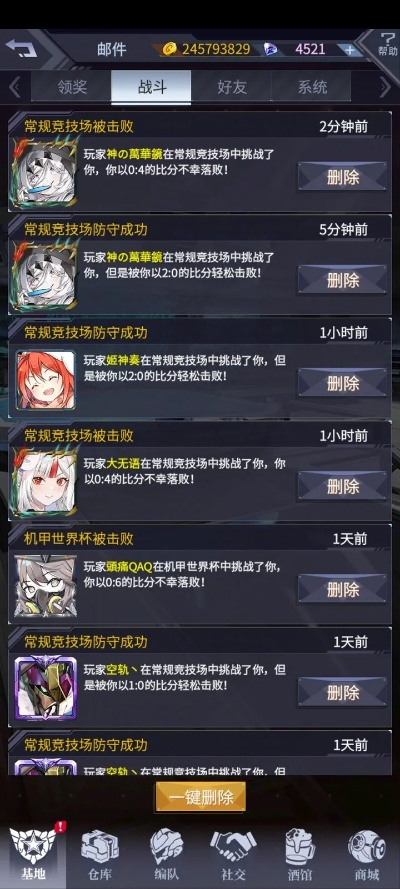Delete the 2分钟前 defeat mail
Image resolution: width=400 pixels, height=889 pixels.
coord(343,177)
